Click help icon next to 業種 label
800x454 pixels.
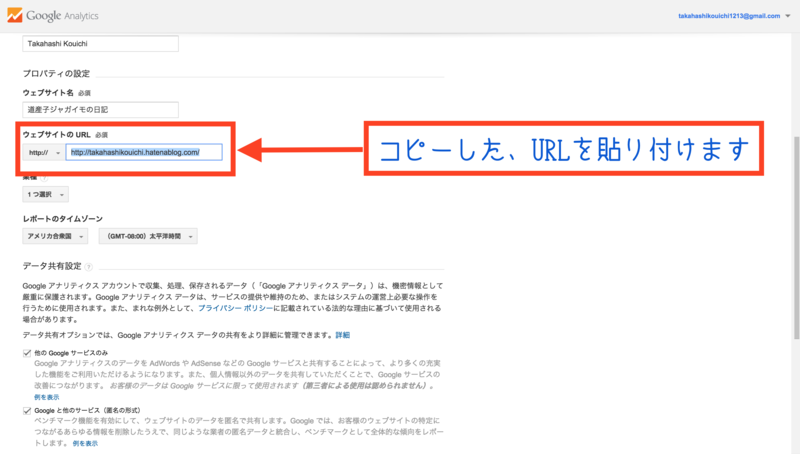click(x=44, y=178)
